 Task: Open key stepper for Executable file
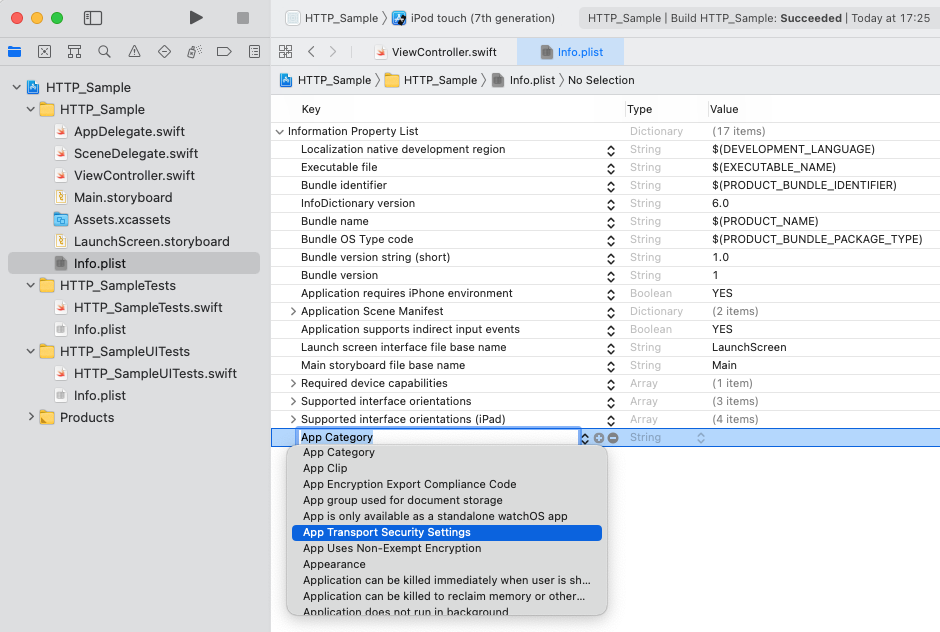tap(611, 168)
